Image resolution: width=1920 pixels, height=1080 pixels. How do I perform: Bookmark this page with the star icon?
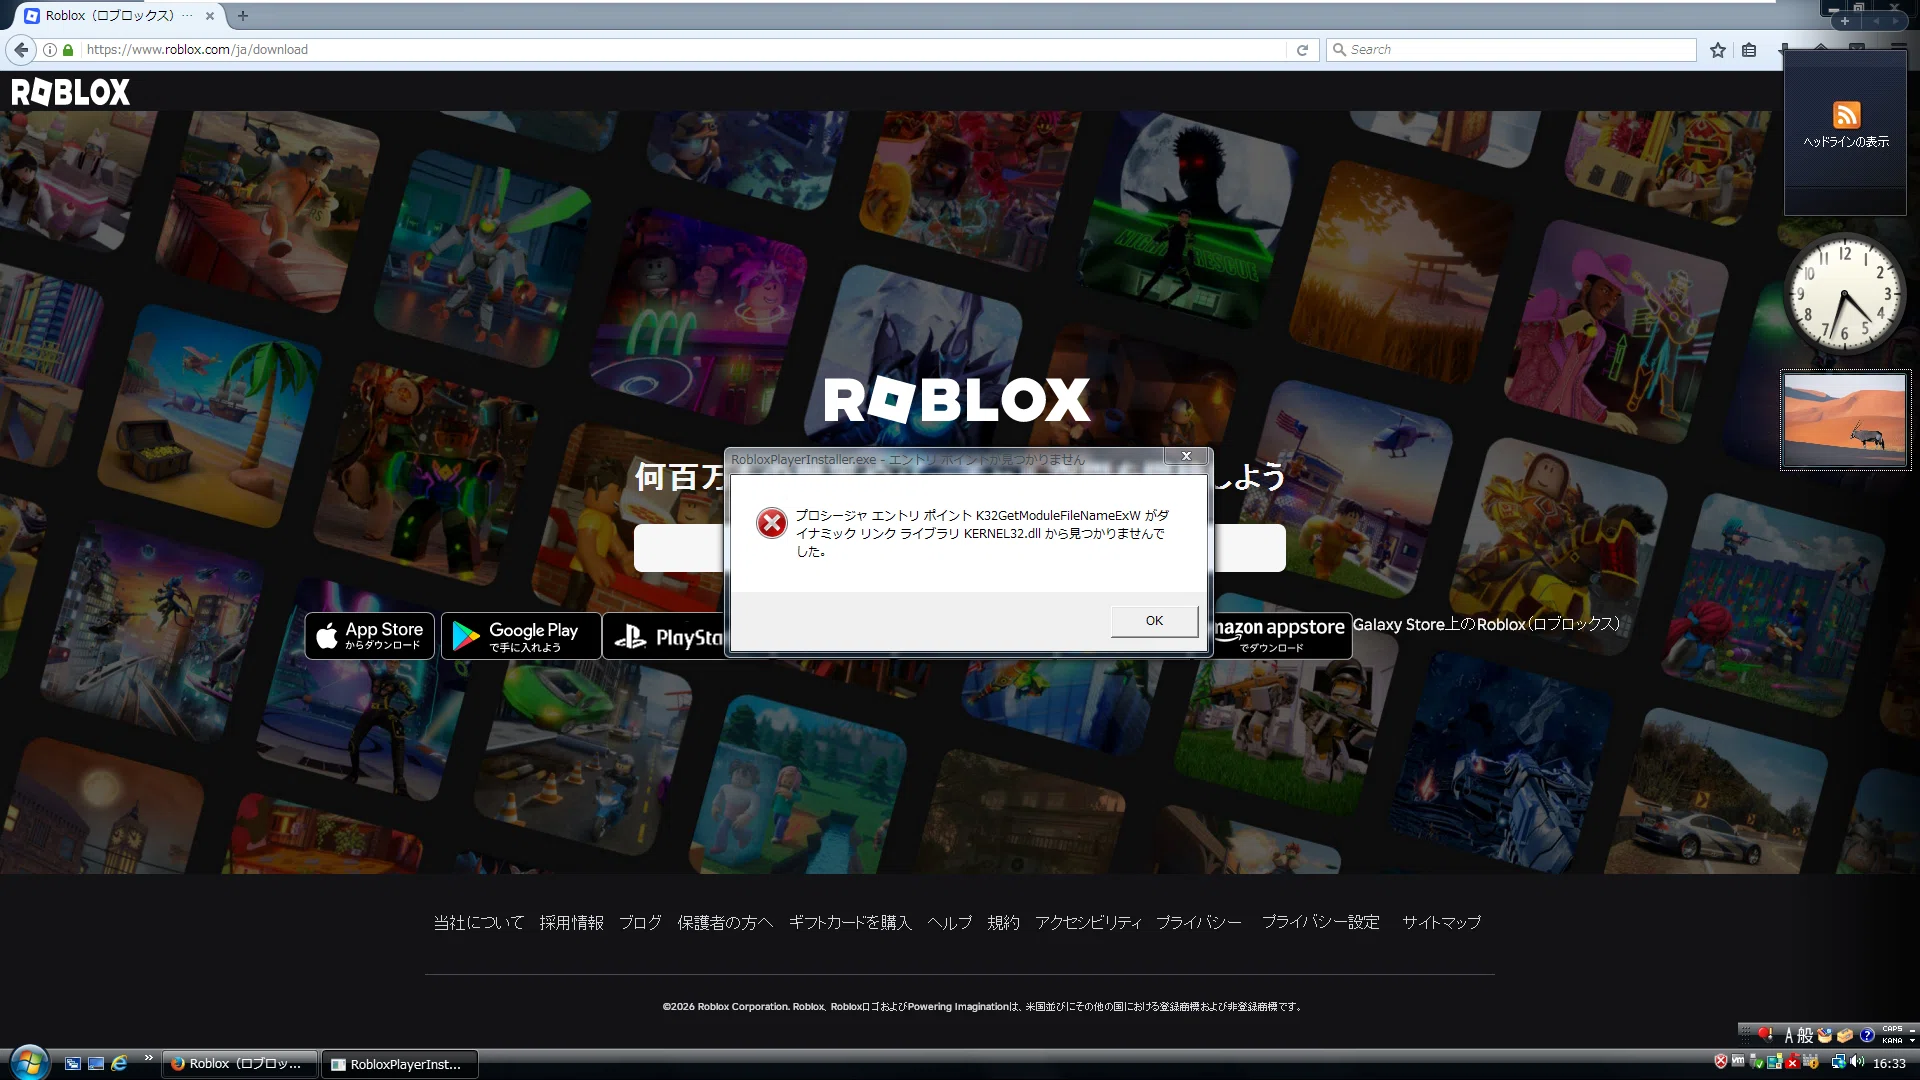click(x=1718, y=49)
